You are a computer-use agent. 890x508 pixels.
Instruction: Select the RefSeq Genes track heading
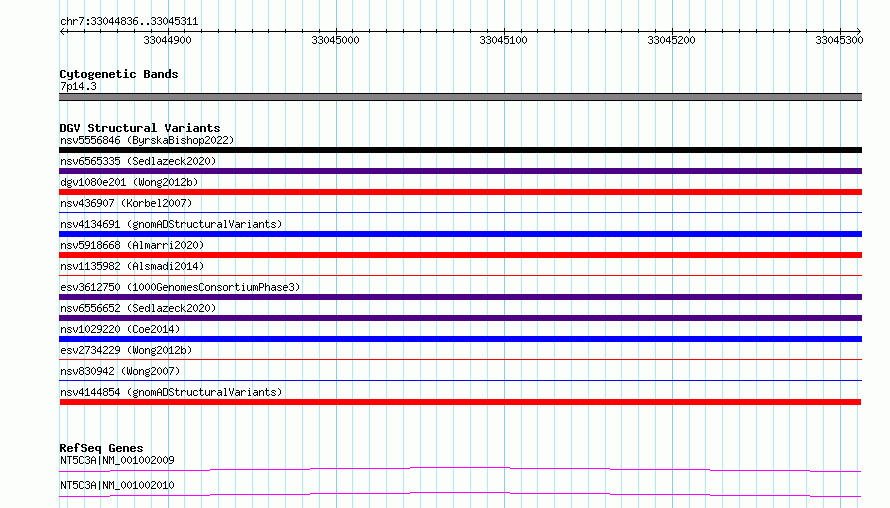tap(101, 448)
